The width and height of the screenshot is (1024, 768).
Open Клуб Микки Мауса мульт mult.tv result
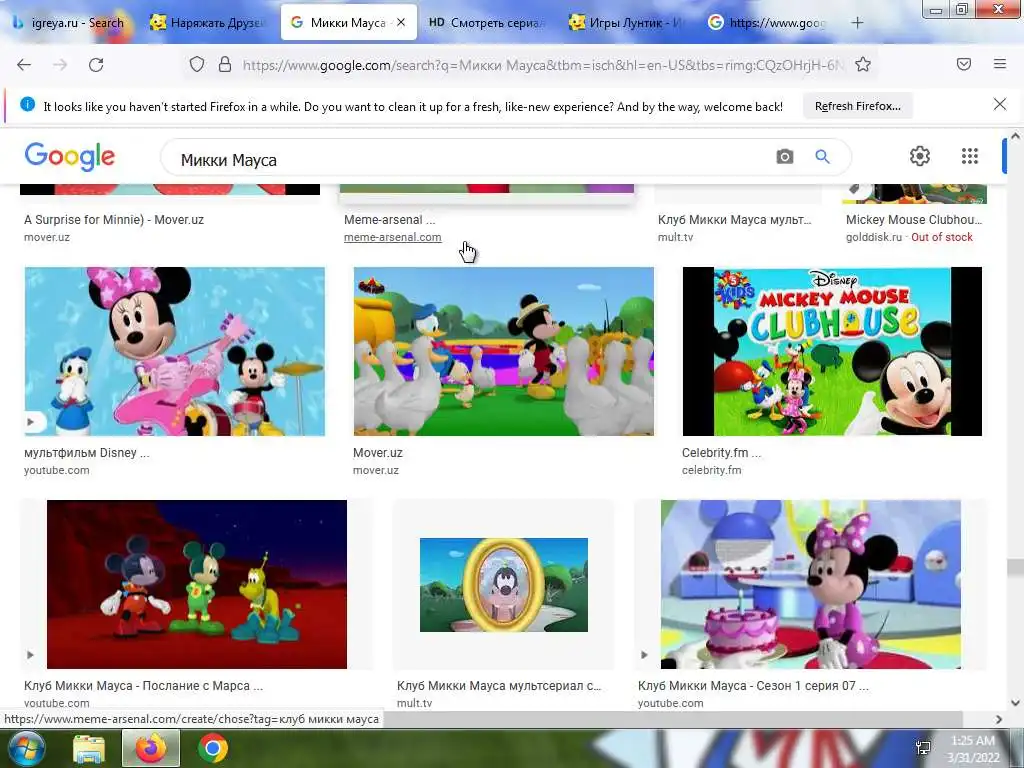click(734, 220)
